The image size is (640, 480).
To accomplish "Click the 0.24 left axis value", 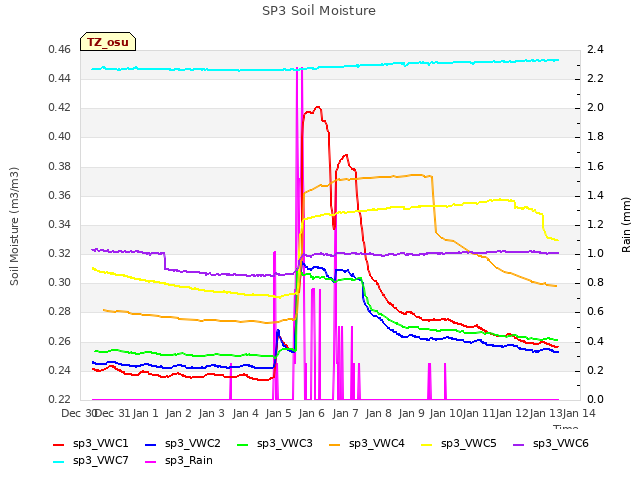I will [60, 371].
